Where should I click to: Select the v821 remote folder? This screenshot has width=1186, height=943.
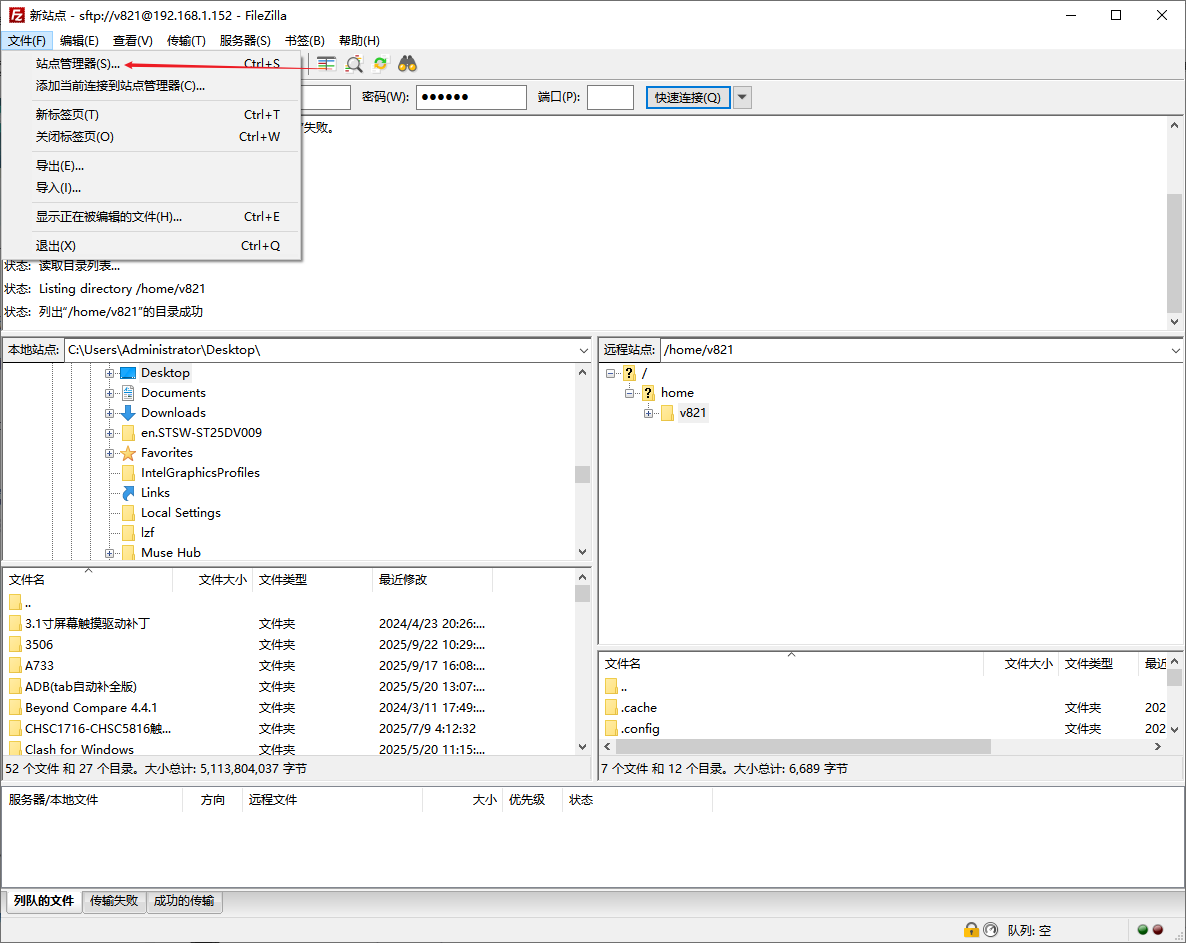693,413
